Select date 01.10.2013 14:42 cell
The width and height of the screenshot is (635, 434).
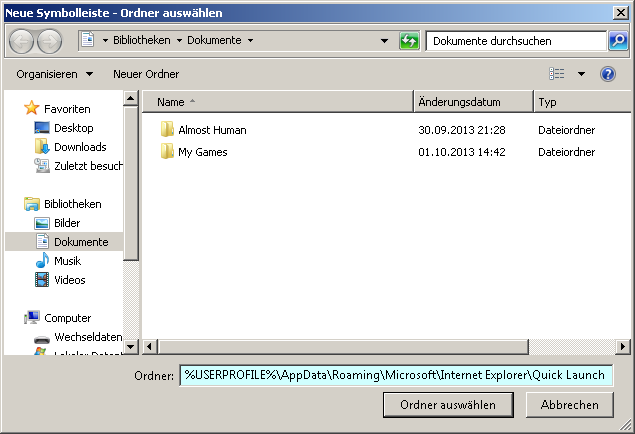(x=462, y=152)
